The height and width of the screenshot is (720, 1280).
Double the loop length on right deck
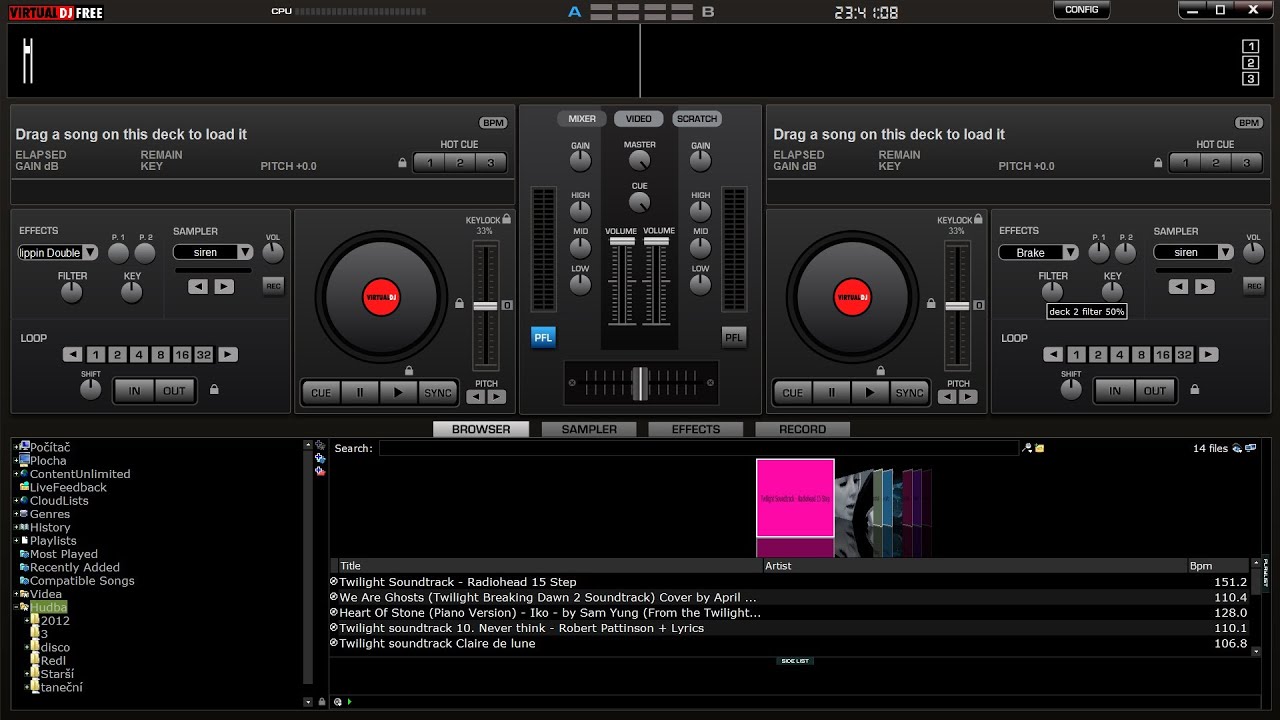tap(1209, 355)
